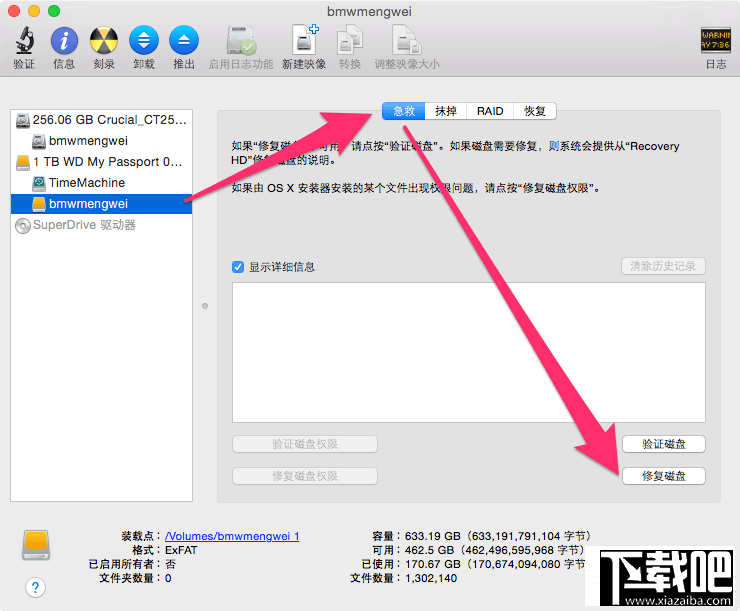Create New Image (新建映像) icon
This screenshot has width=740, height=611.
click(x=304, y=40)
